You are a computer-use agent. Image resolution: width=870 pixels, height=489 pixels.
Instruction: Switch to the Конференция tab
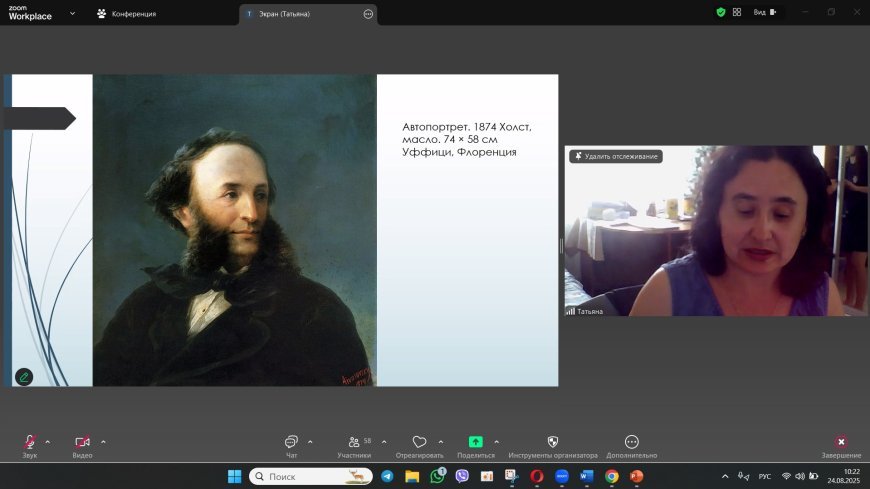127,14
